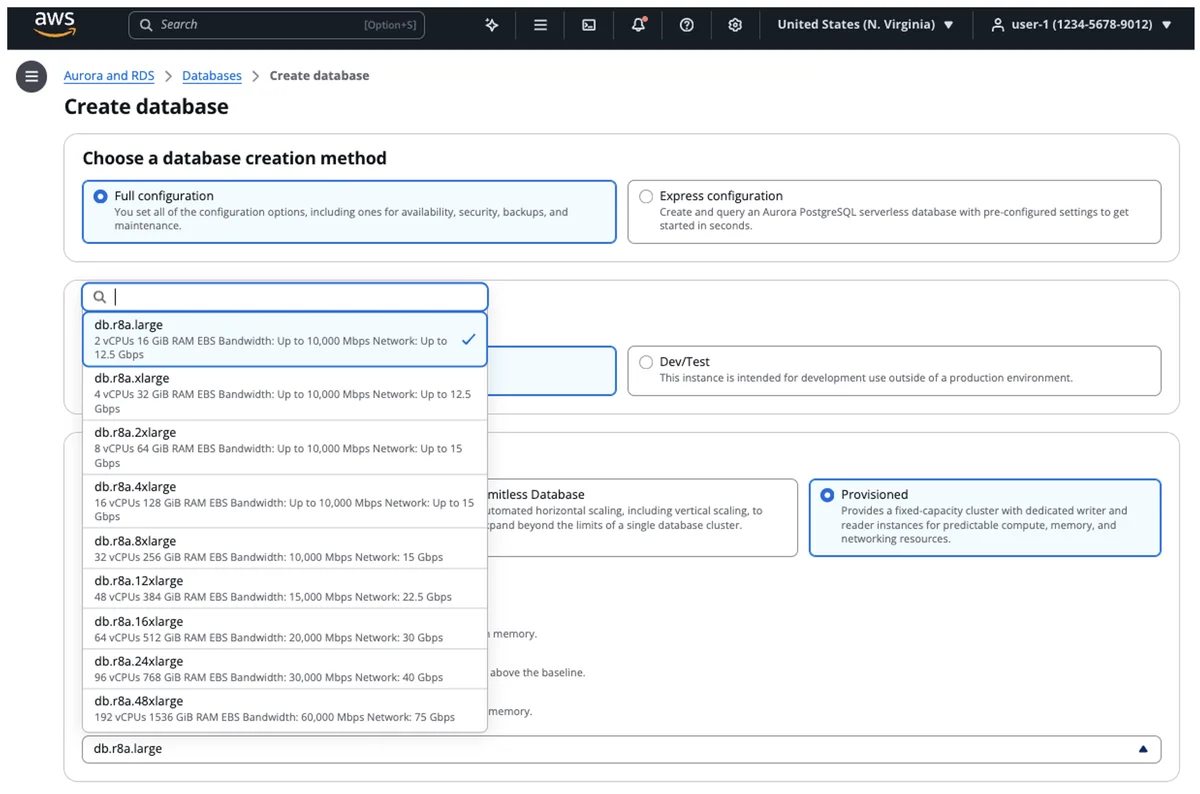Image resolution: width=1200 pixels, height=794 pixels.
Task: Toggle the side navigation hamburger button
Action: (x=31, y=76)
